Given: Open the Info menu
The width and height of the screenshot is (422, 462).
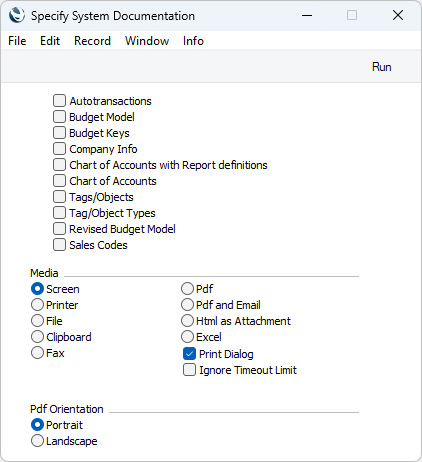Looking at the screenshot, I should click(x=193, y=41).
